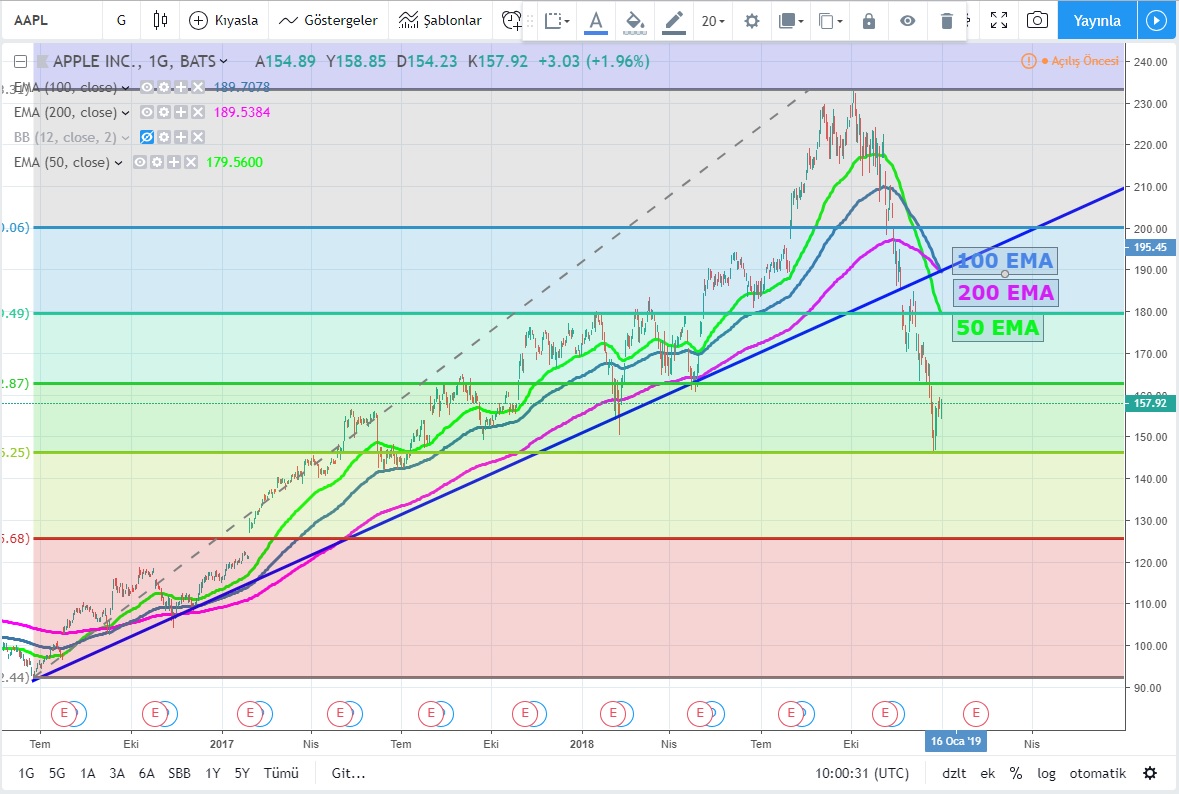1179x794 pixels.
Task: Open chart settings gear at bottom right
Action: [1150, 773]
